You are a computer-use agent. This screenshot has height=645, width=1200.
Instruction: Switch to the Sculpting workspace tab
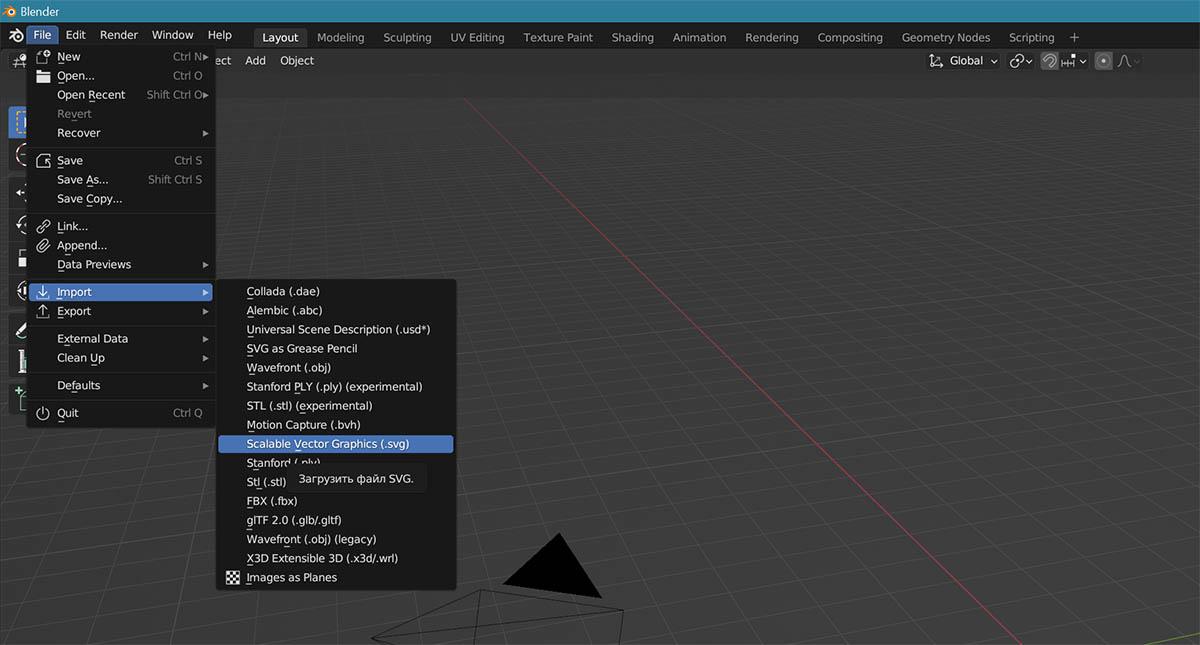[407, 37]
